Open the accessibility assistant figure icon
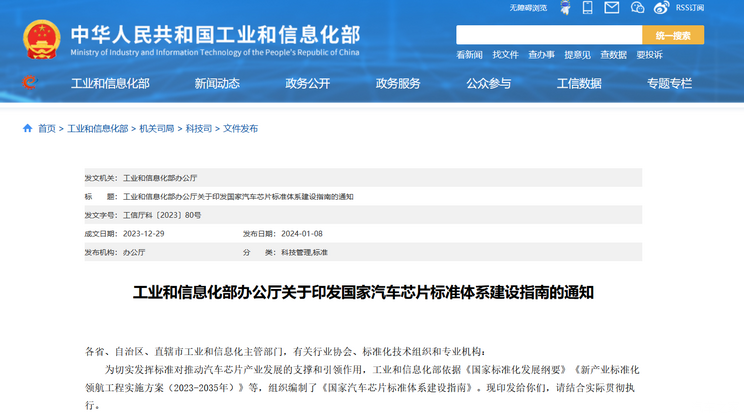Image resolution: width=744 pixels, height=418 pixels. tap(565, 8)
